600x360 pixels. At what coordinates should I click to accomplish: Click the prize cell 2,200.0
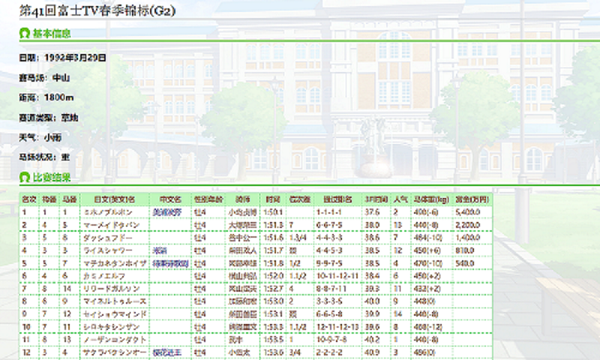(x=472, y=225)
